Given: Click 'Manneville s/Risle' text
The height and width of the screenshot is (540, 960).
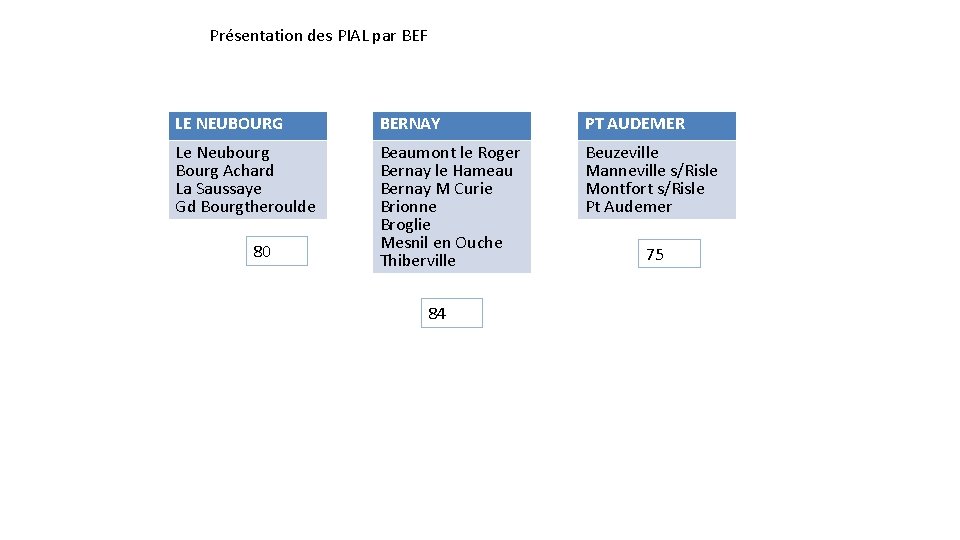Looking at the screenshot, I should (651, 171).
